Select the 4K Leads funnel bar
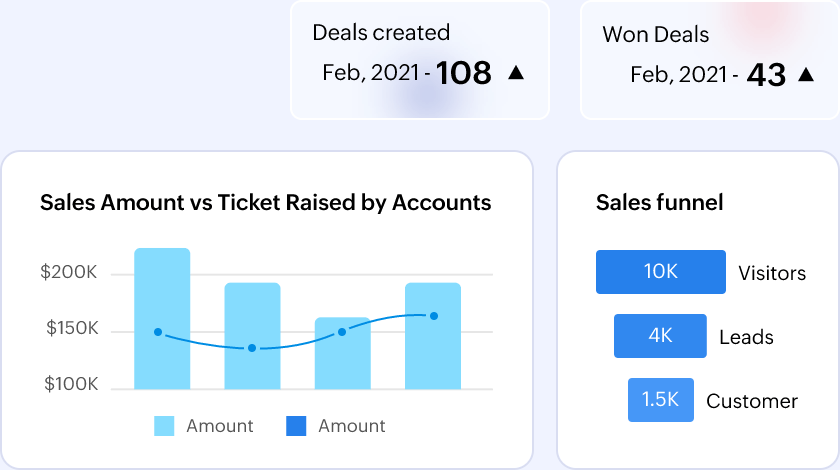The height and width of the screenshot is (470, 840). 660,336
